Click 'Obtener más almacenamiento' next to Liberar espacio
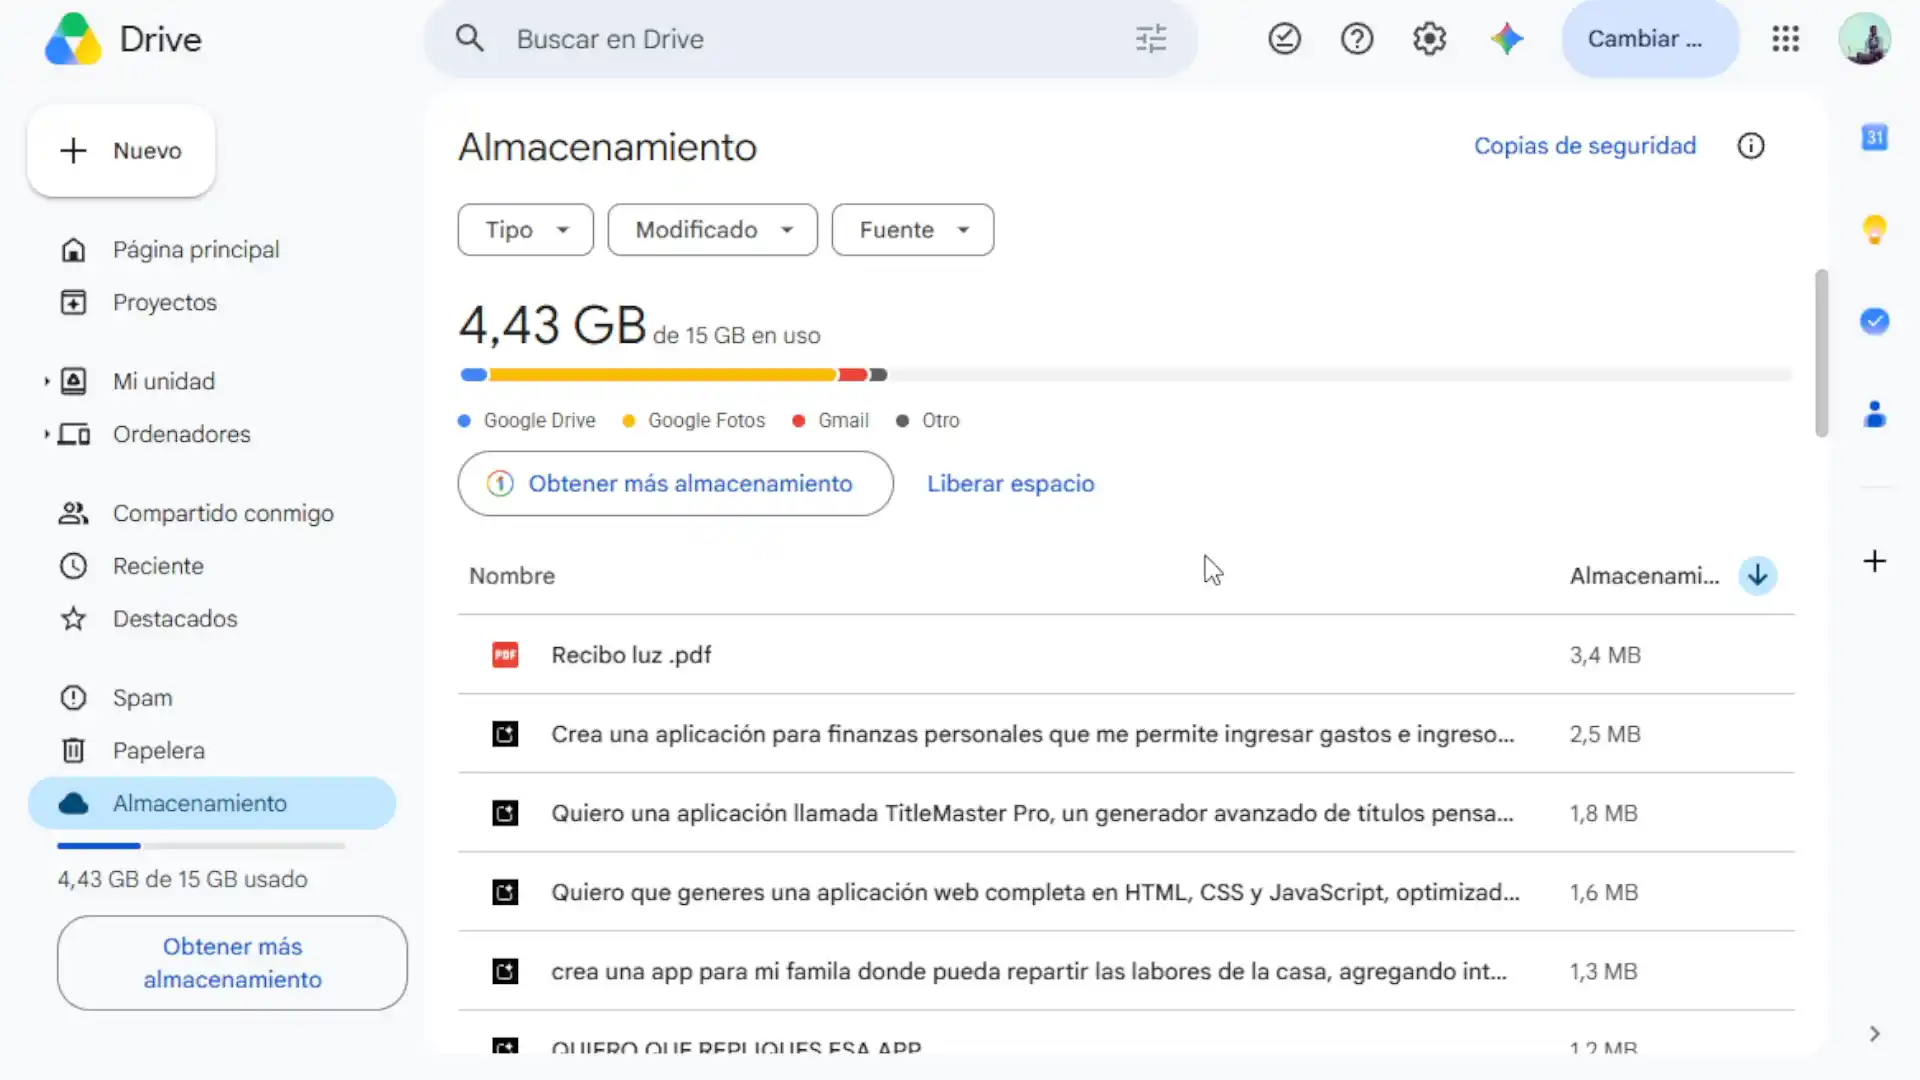This screenshot has height=1080, width=1920. click(x=675, y=484)
